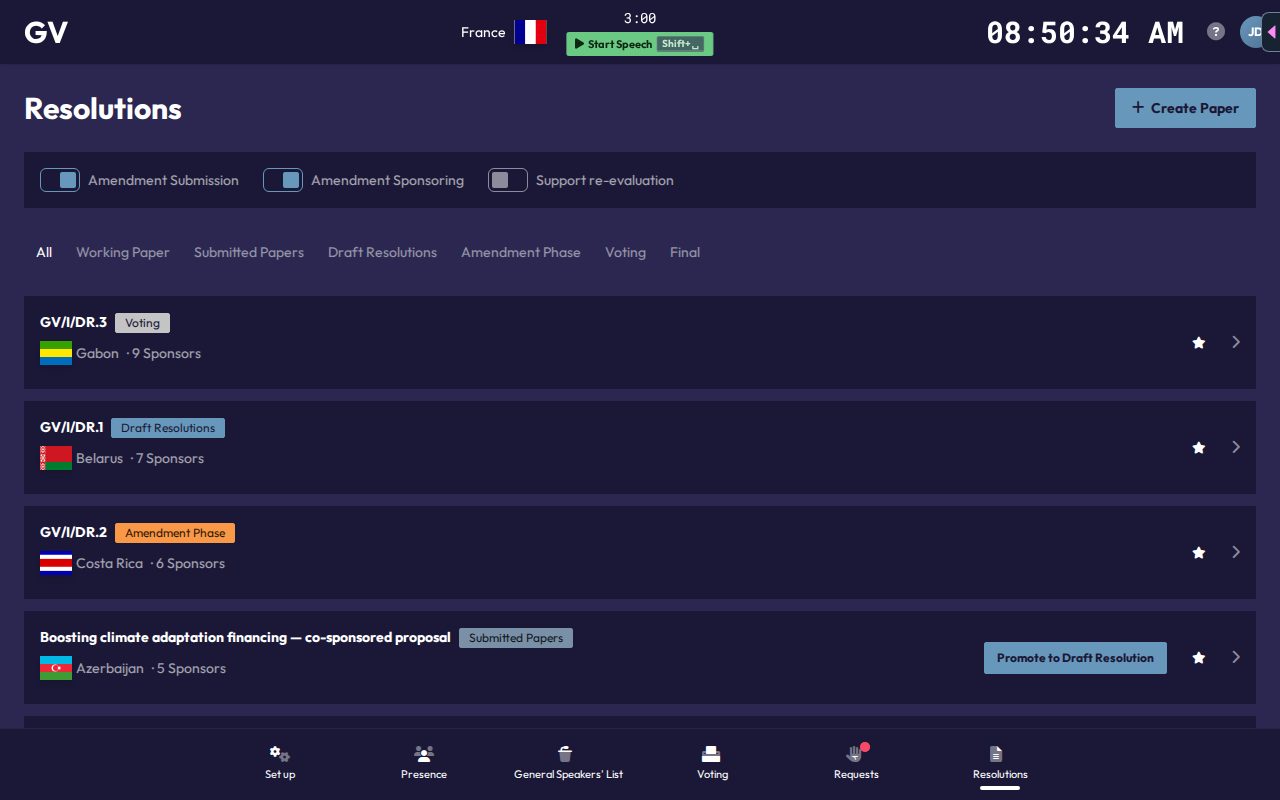Select the All filter tab
The width and height of the screenshot is (1280, 800).
pos(44,252)
